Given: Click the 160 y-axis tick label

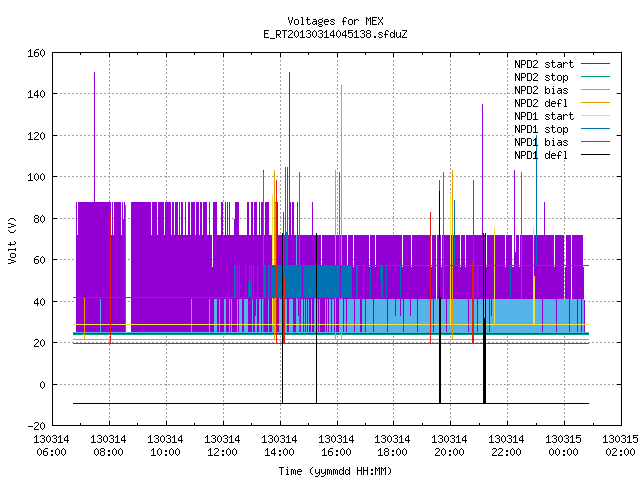Looking at the screenshot, I should click(36, 53).
